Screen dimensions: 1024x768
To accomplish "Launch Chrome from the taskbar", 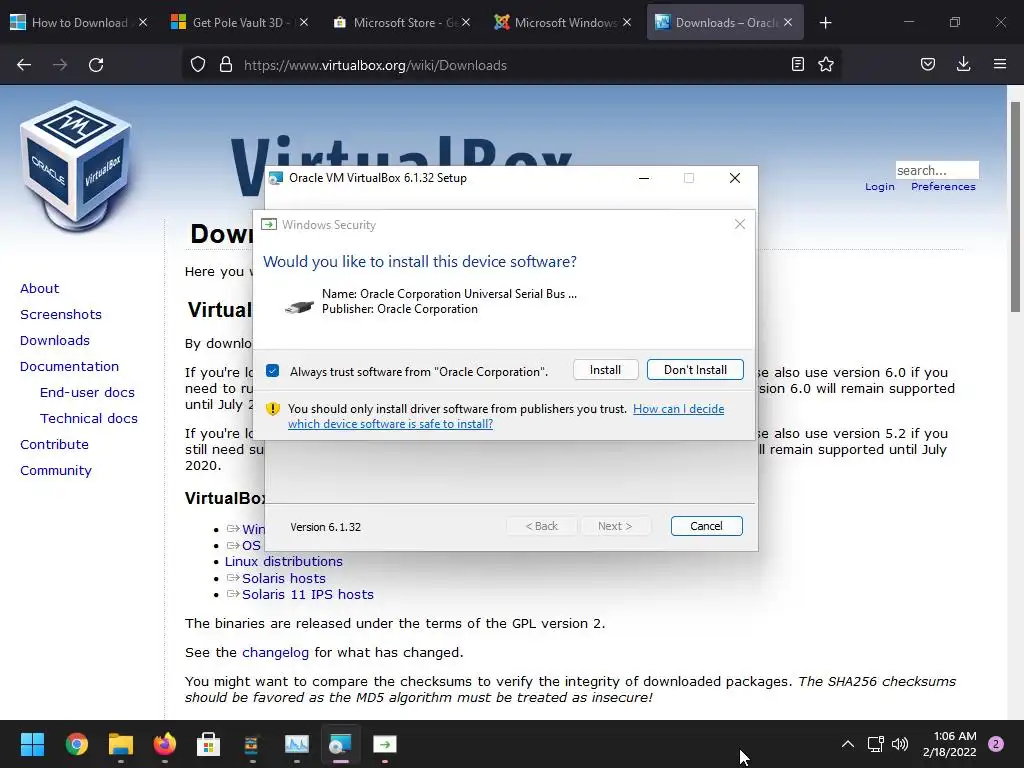I will pos(76,744).
